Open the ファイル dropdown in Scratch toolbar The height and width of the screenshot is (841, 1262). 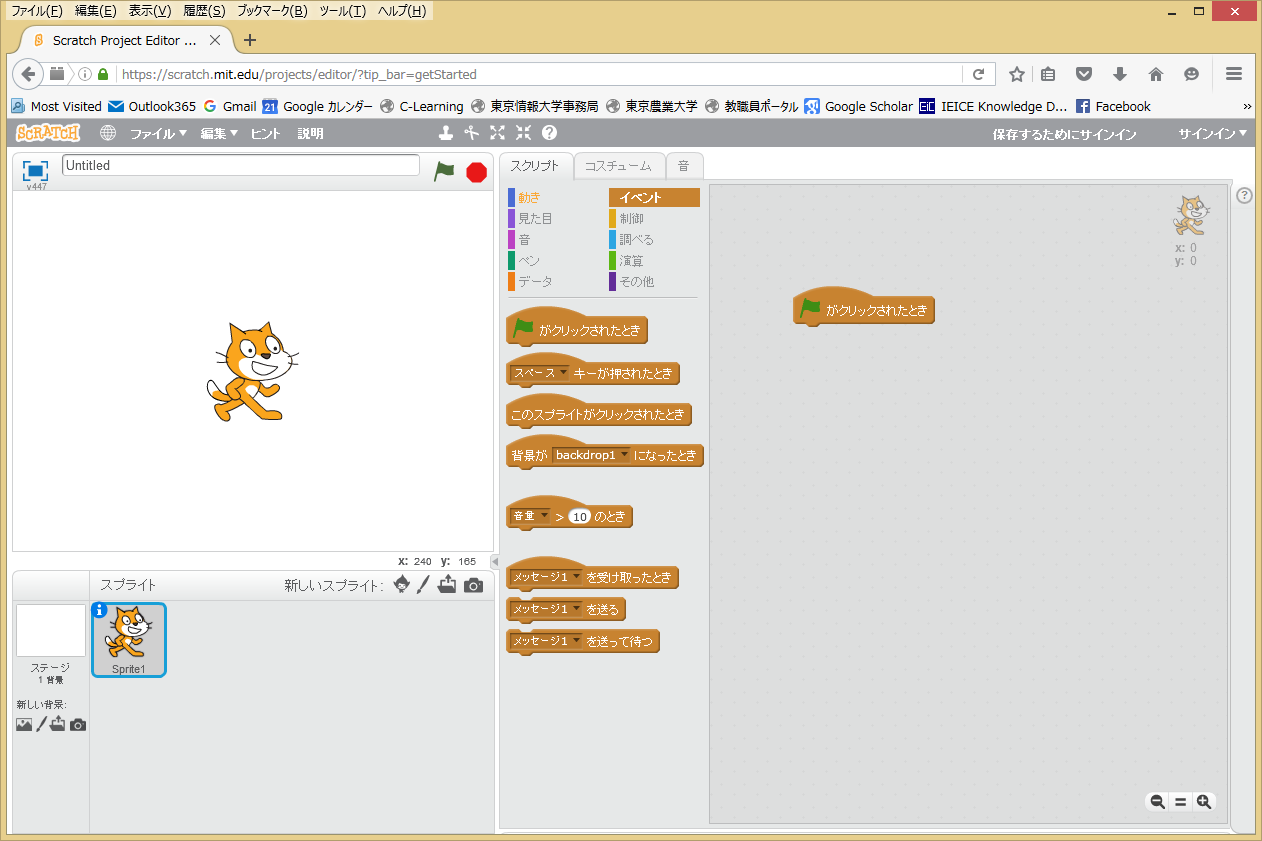click(x=158, y=133)
